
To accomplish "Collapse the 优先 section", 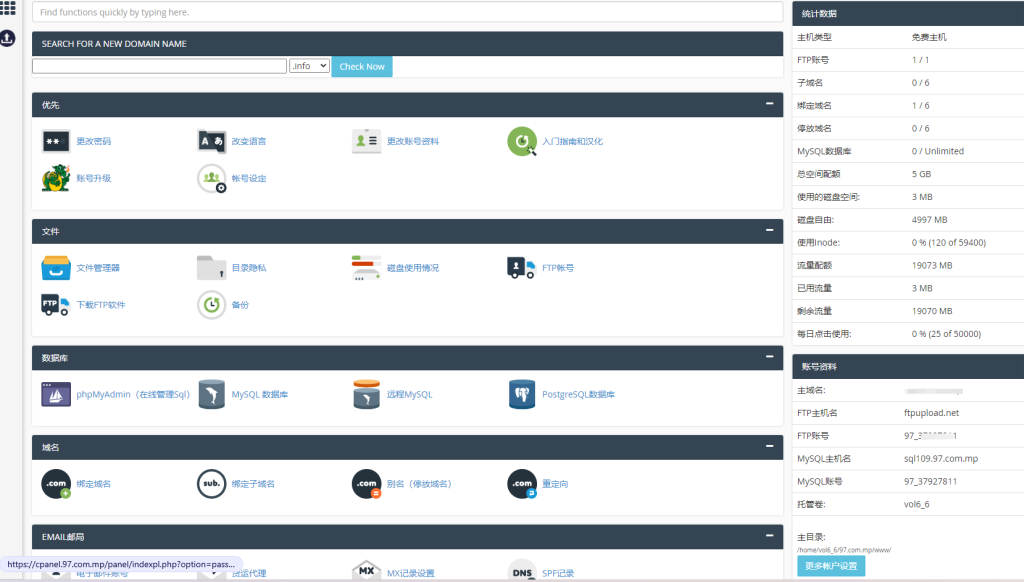I will (769, 104).
